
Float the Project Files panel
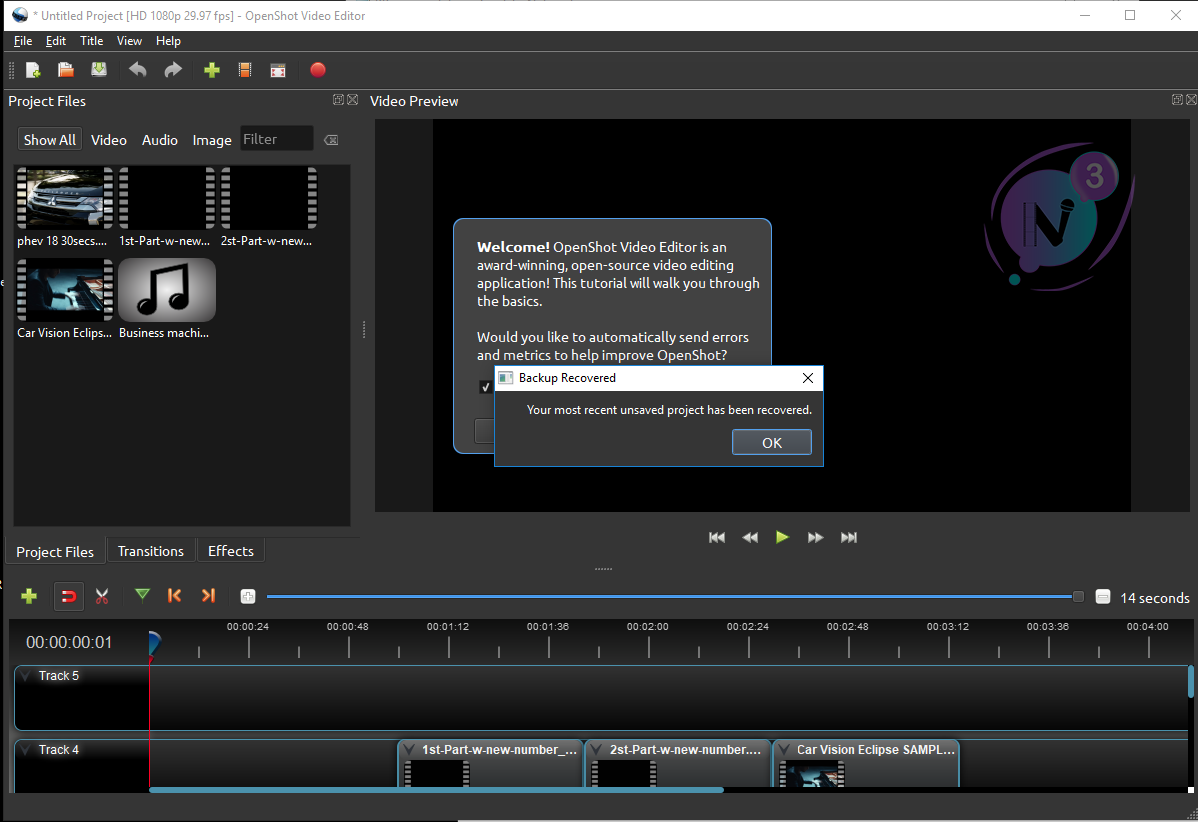click(x=338, y=100)
